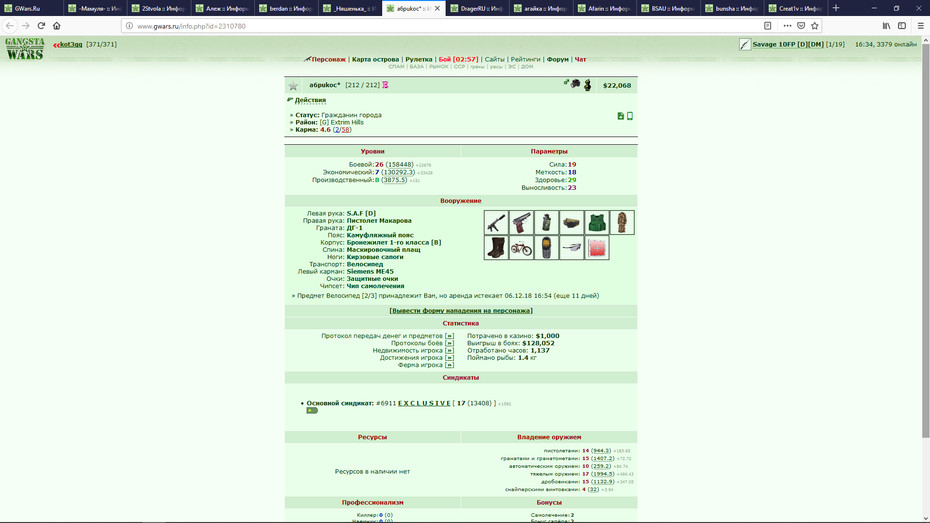Click the pink syndicate badge beside [212 / 212]

pos(385,85)
